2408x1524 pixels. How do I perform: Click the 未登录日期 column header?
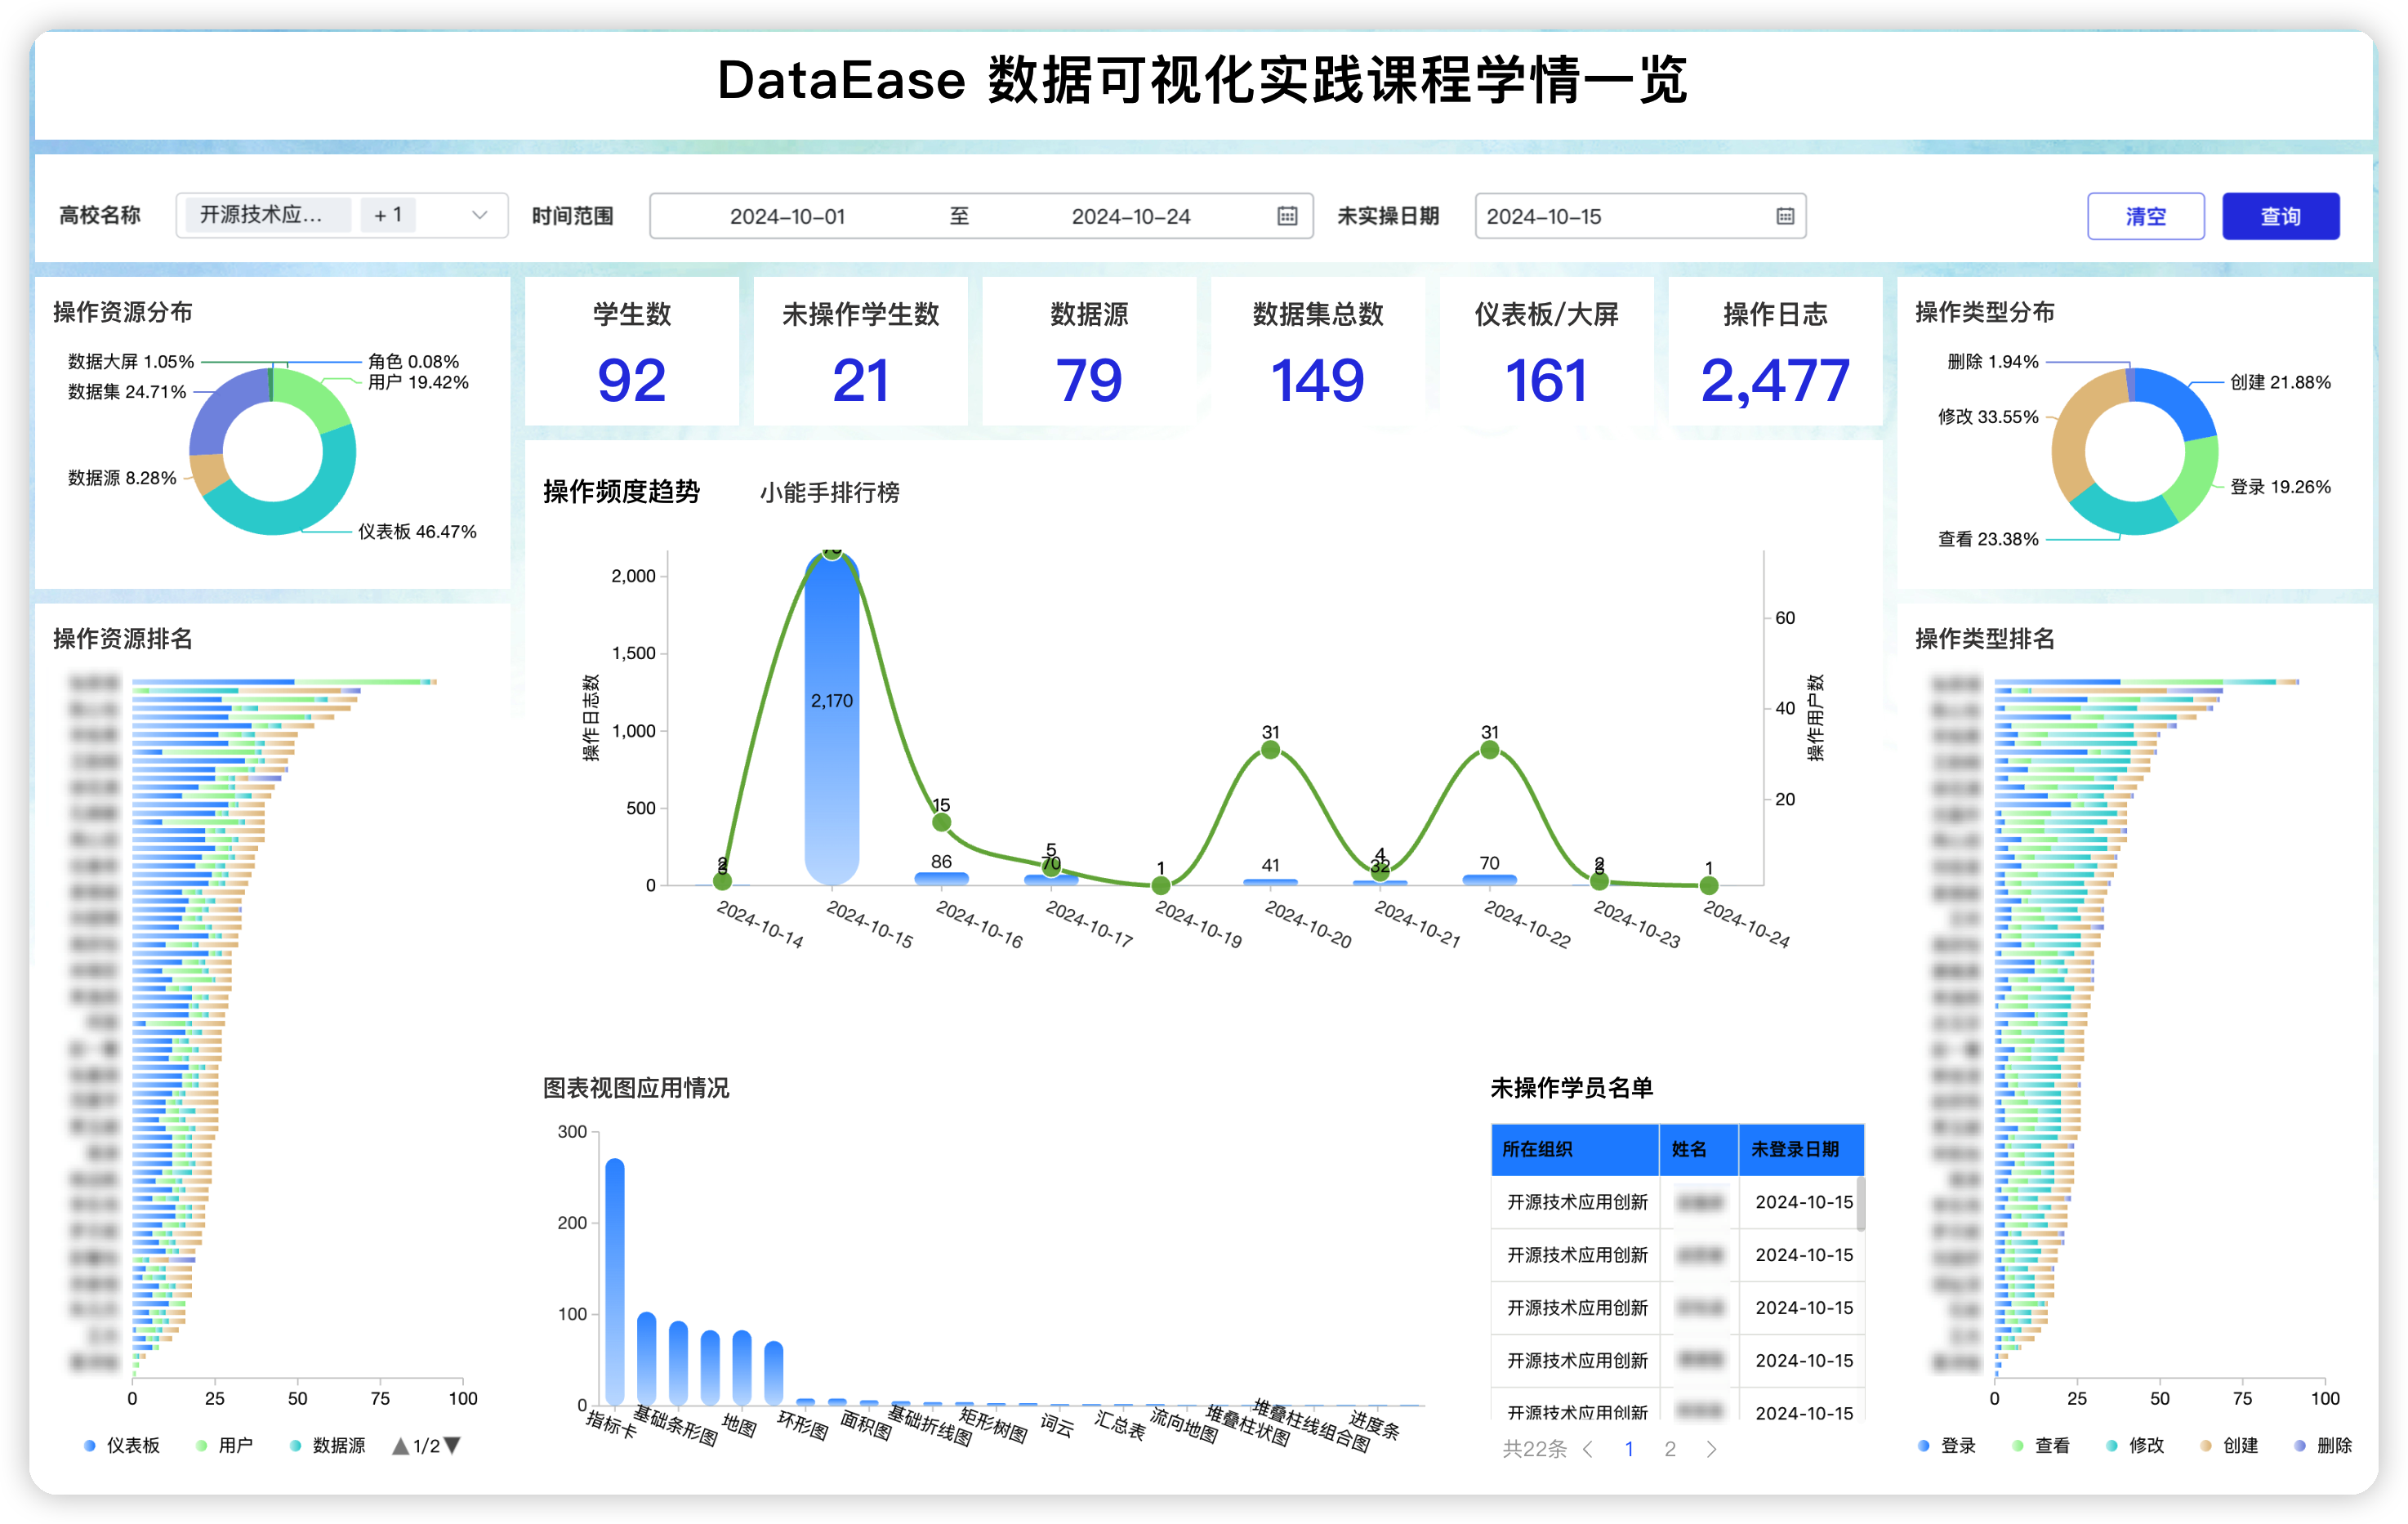[x=1802, y=1149]
